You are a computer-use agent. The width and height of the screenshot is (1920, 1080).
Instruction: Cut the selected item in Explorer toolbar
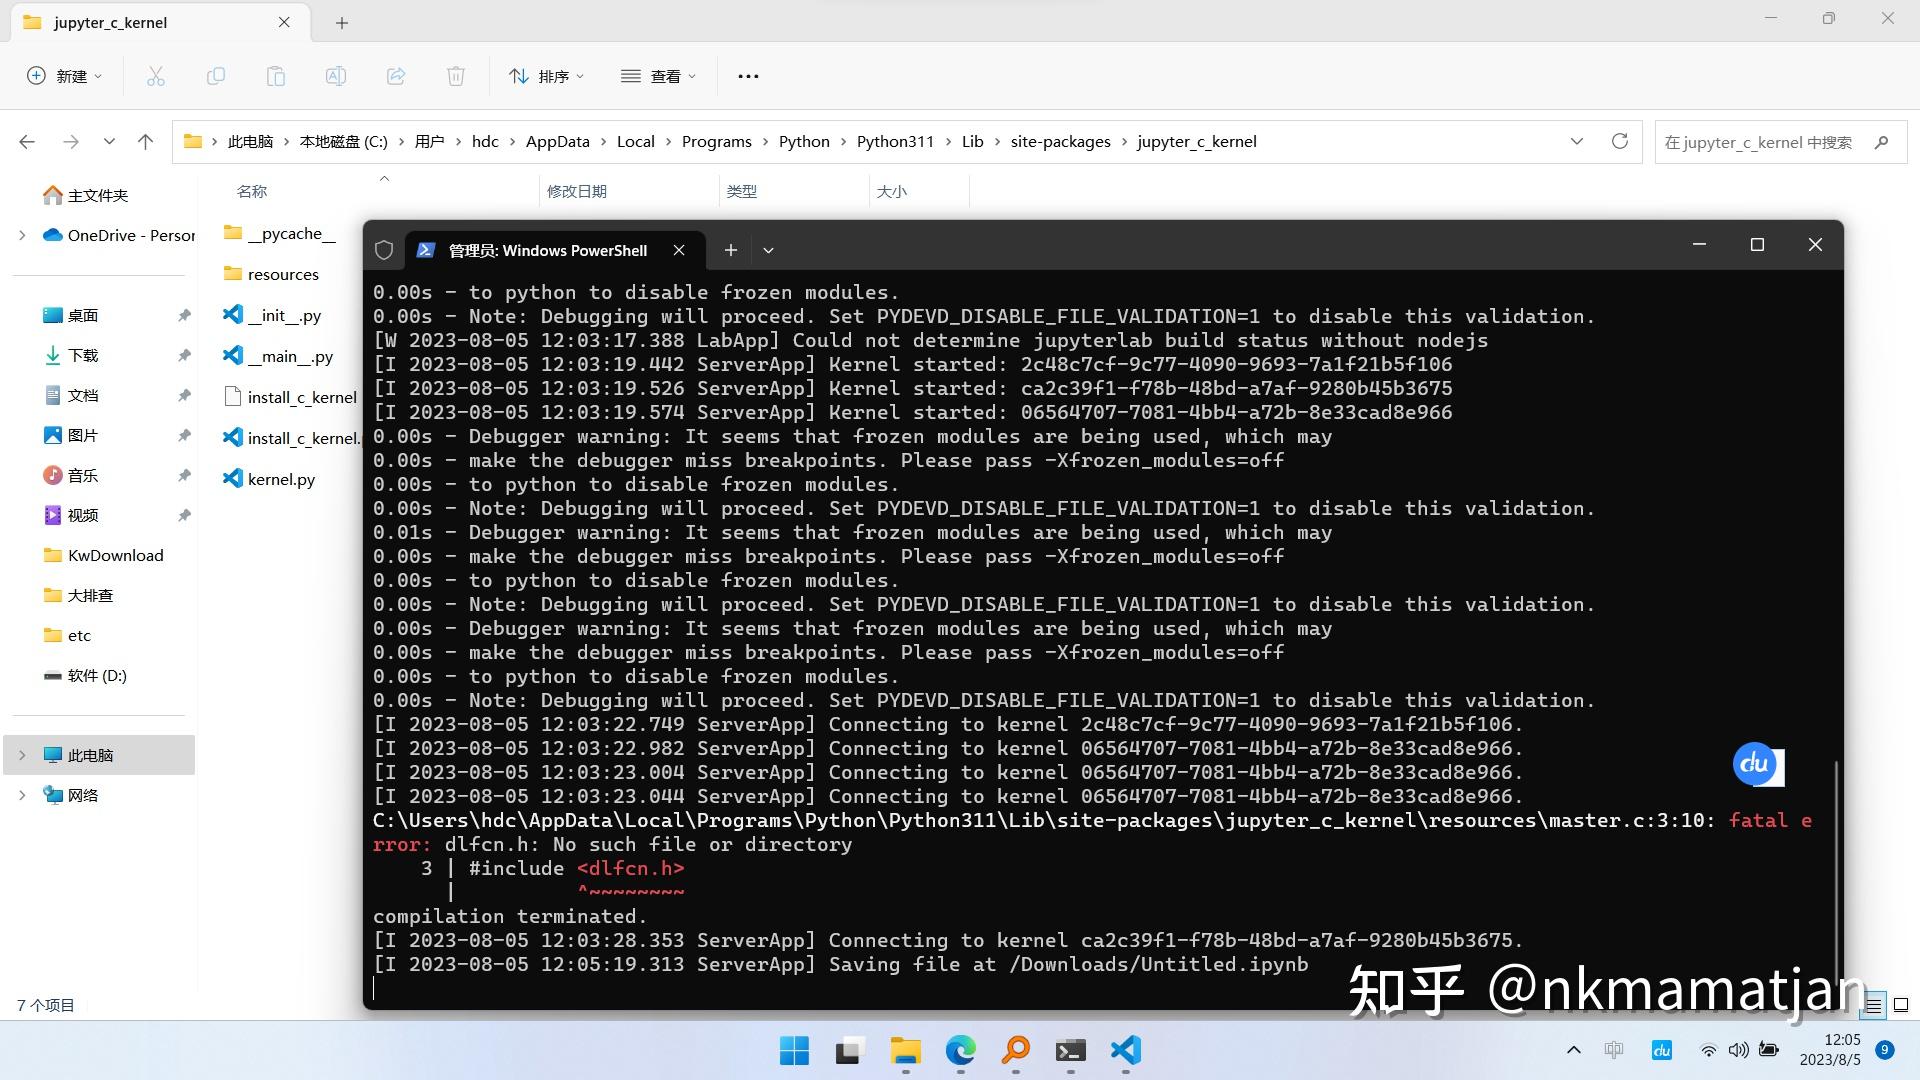coord(155,76)
